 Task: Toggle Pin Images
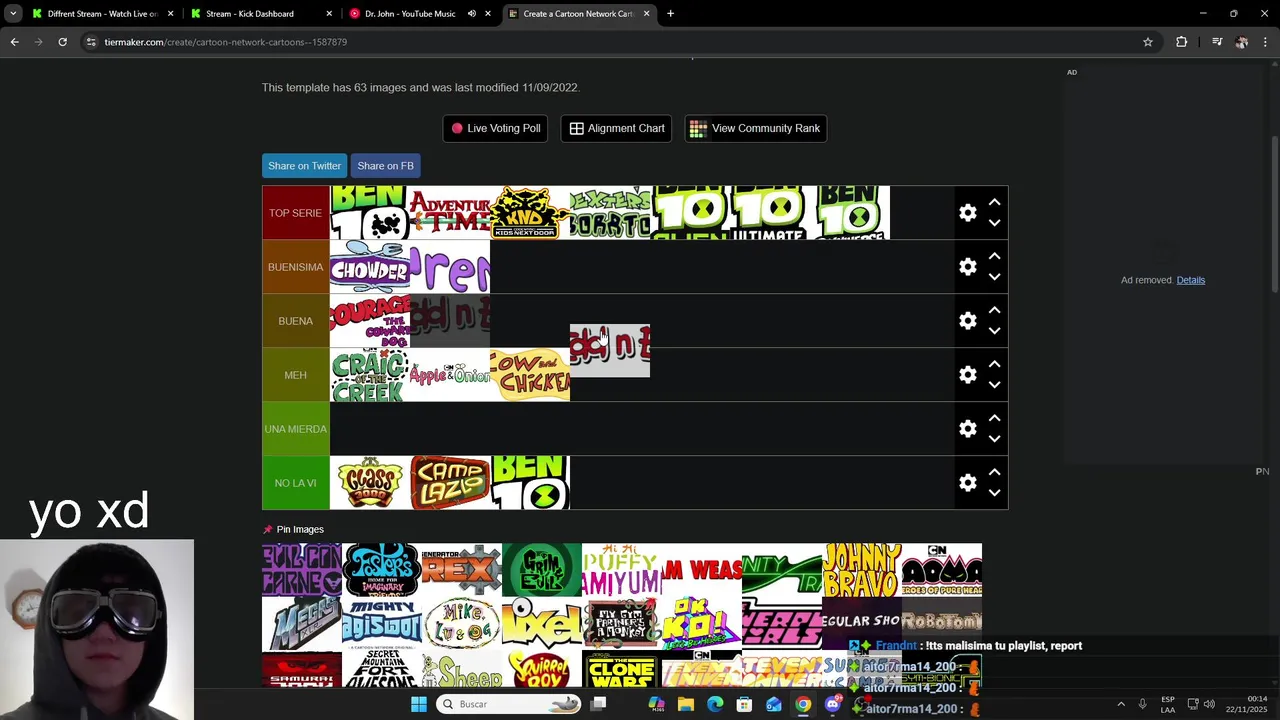pyautogui.click(x=293, y=529)
